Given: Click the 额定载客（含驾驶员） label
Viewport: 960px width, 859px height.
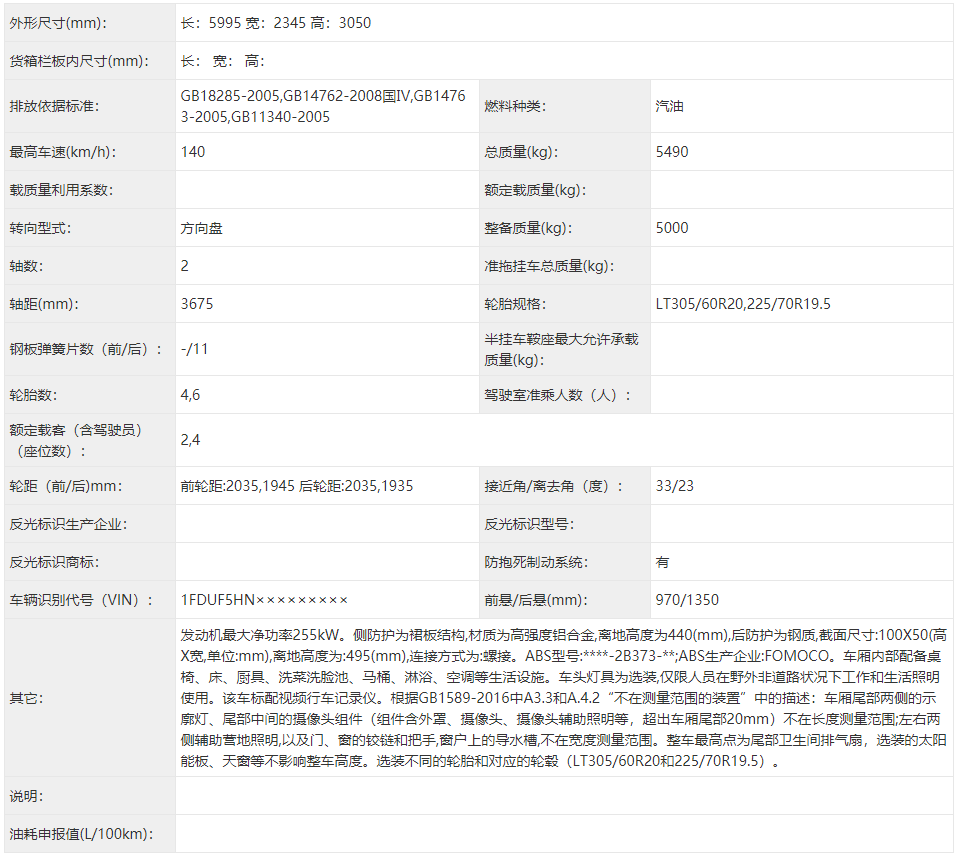Looking at the screenshot, I should (x=76, y=441).
